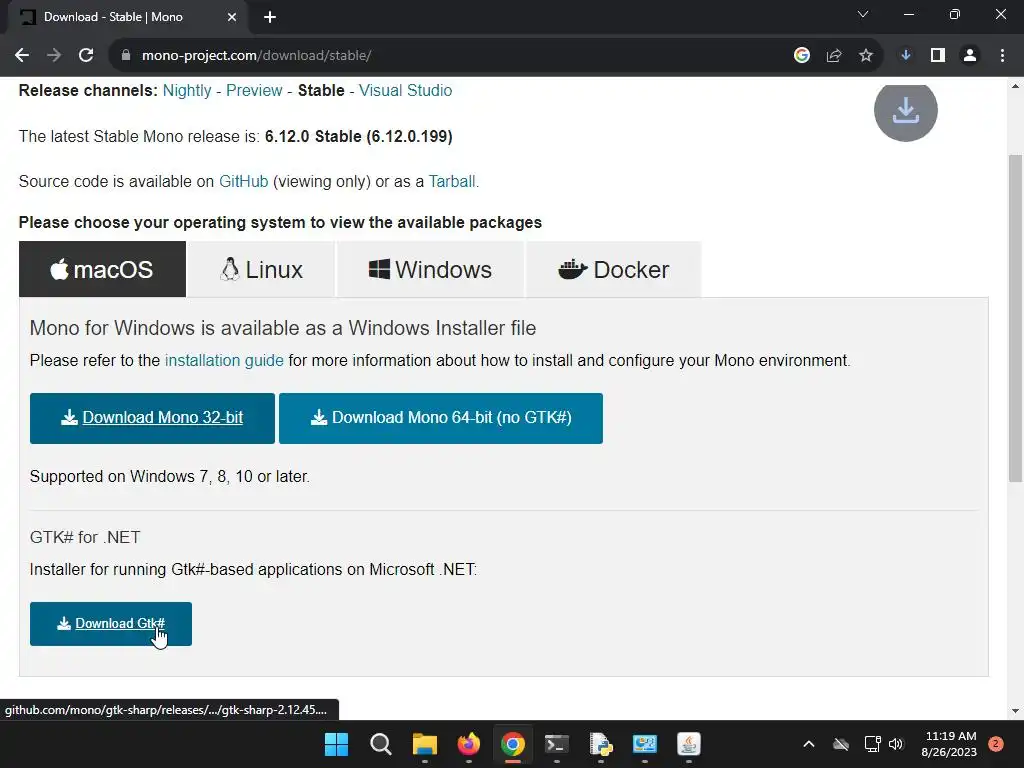Open taskbar Search
Screen dimensions: 1024x768
pyautogui.click(x=381, y=744)
